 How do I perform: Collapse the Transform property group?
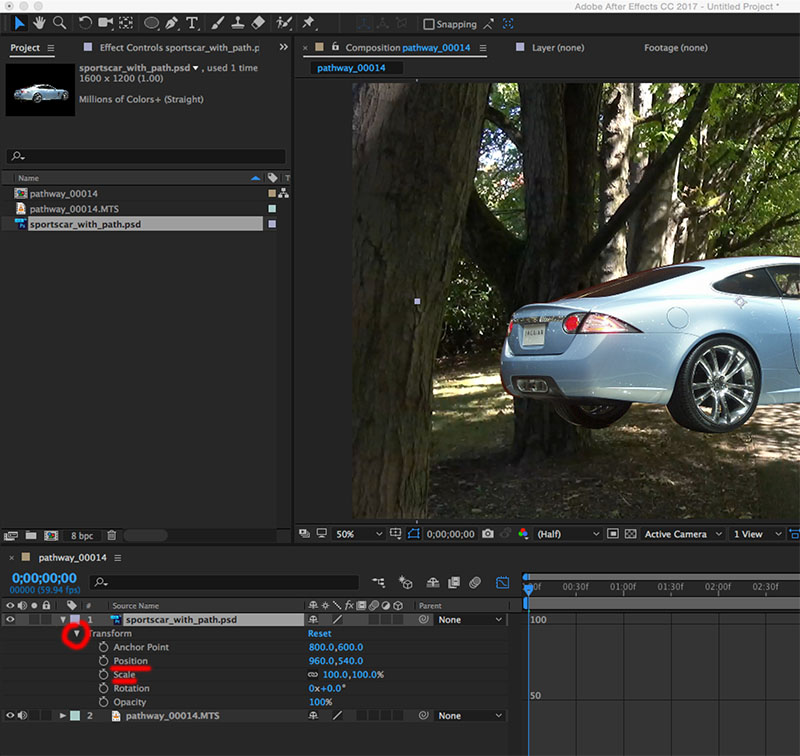[x=76, y=634]
